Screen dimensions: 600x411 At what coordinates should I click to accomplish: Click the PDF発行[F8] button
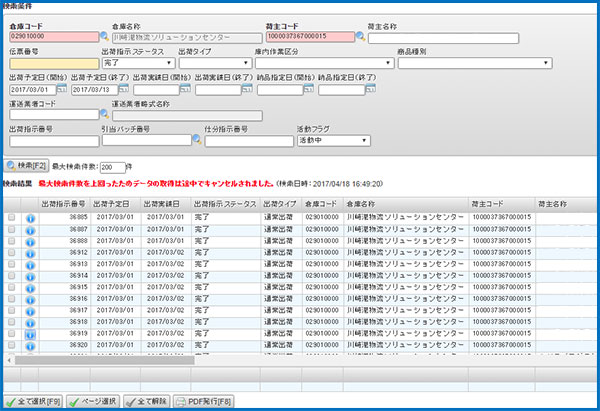click(x=203, y=402)
